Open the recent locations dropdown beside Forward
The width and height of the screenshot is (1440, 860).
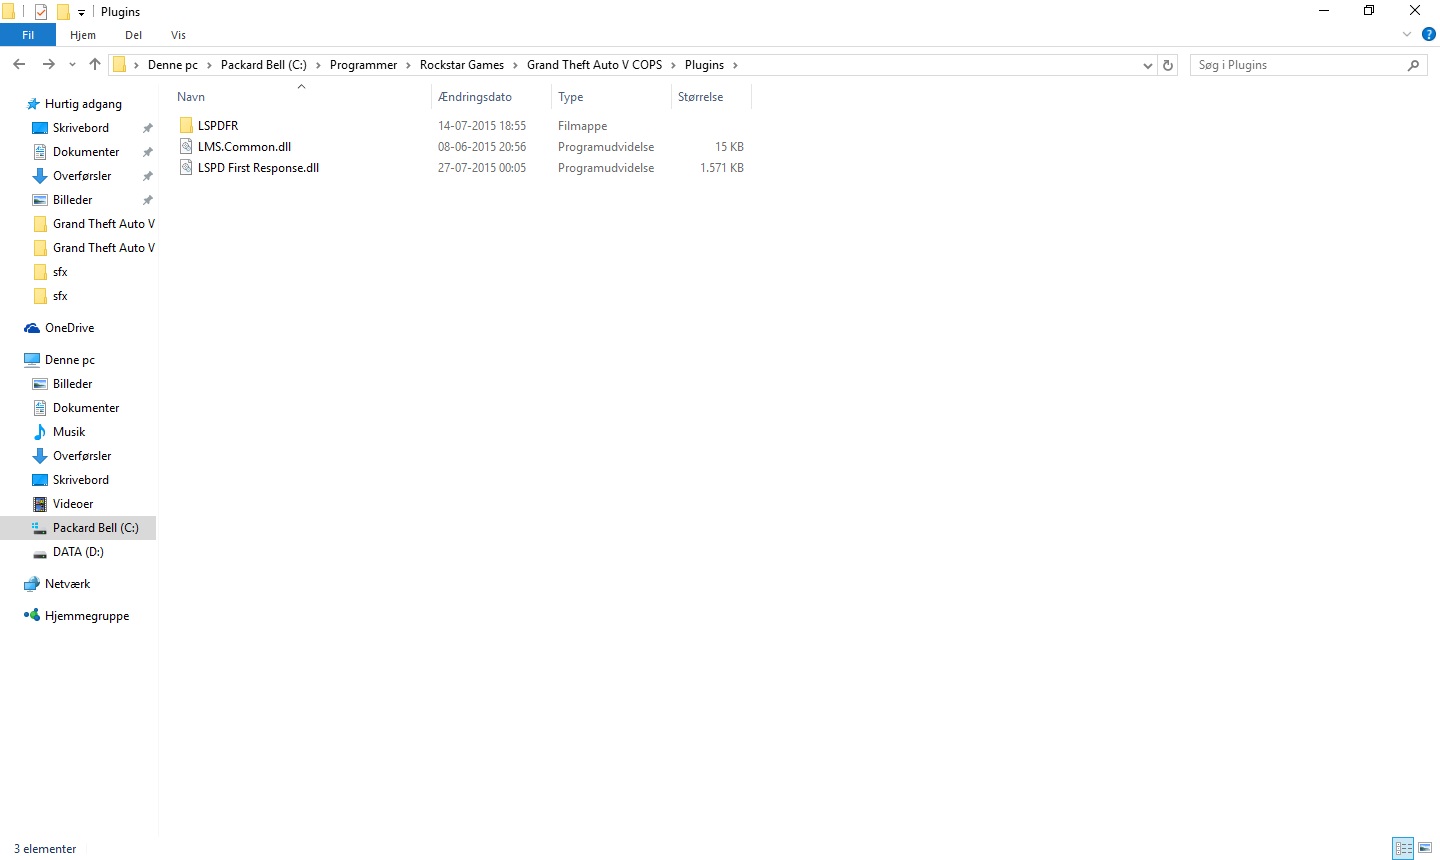(72, 65)
